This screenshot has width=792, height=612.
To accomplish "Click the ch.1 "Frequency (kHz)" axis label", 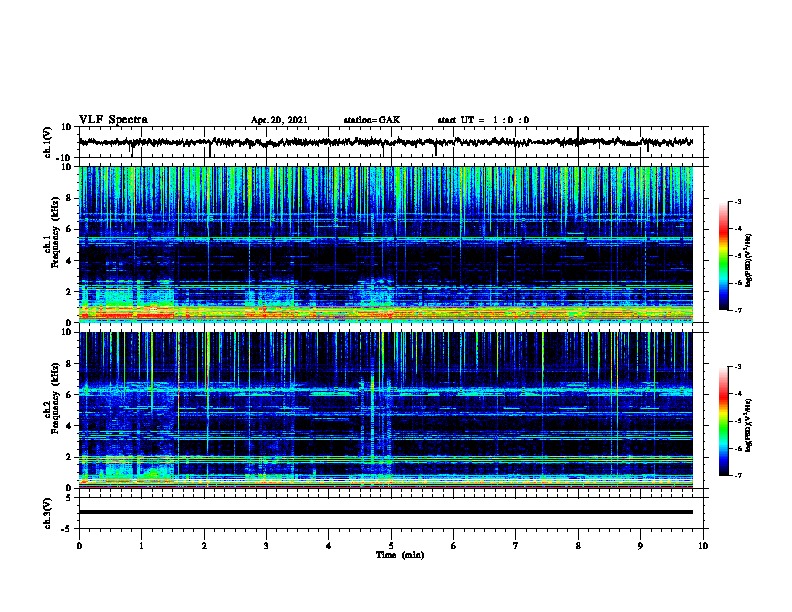I will pyautogui.click(x=55, y=232).
